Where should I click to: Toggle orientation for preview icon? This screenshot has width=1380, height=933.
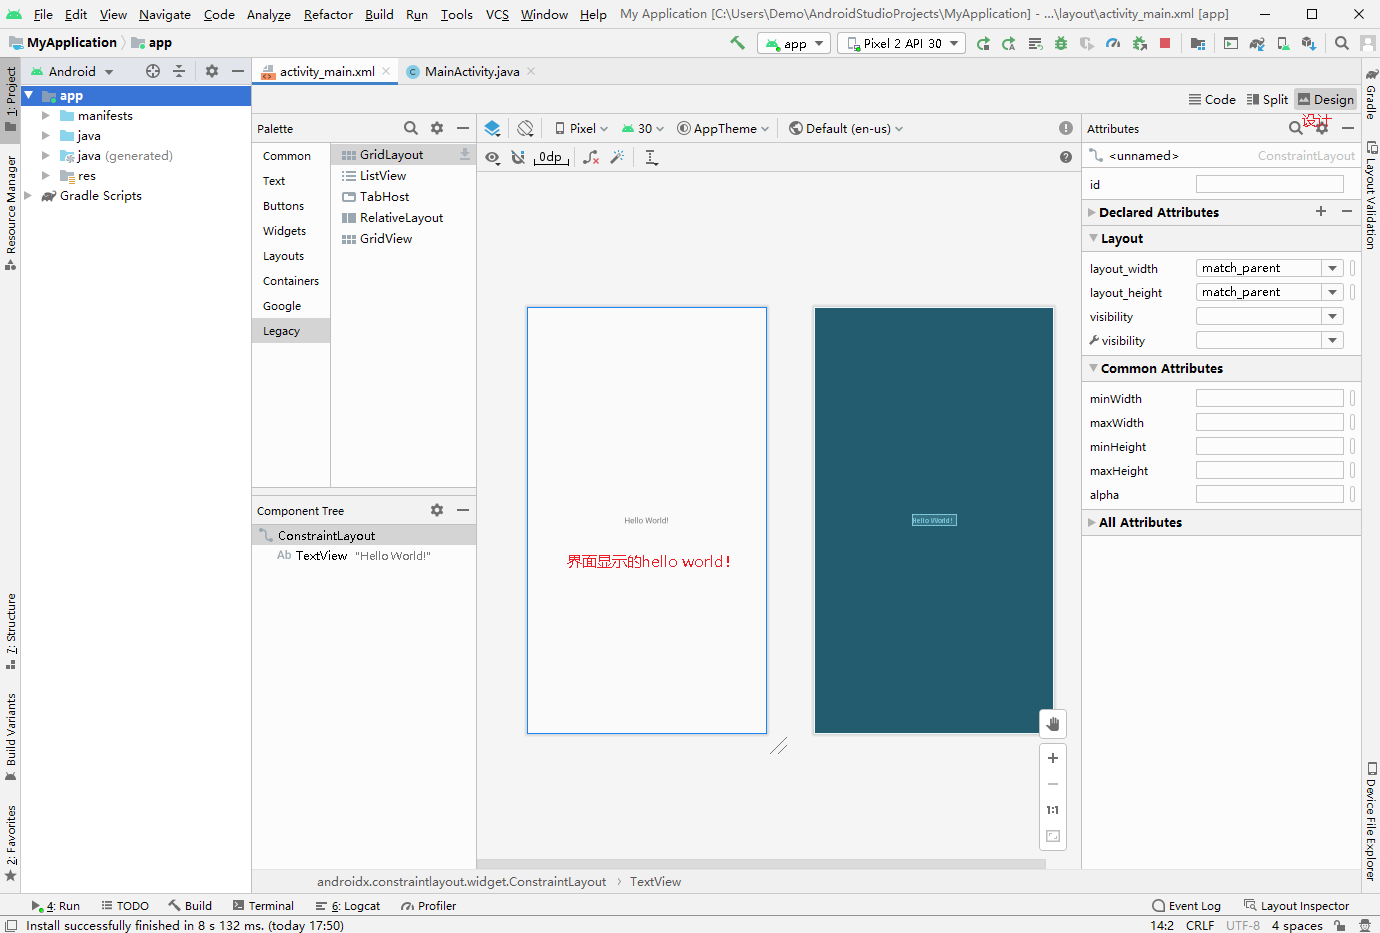coord(525,128)
